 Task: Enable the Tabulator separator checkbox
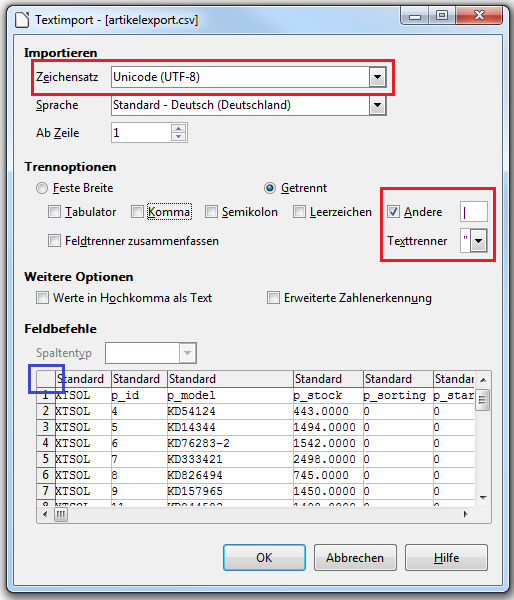[x=54, y=212]
